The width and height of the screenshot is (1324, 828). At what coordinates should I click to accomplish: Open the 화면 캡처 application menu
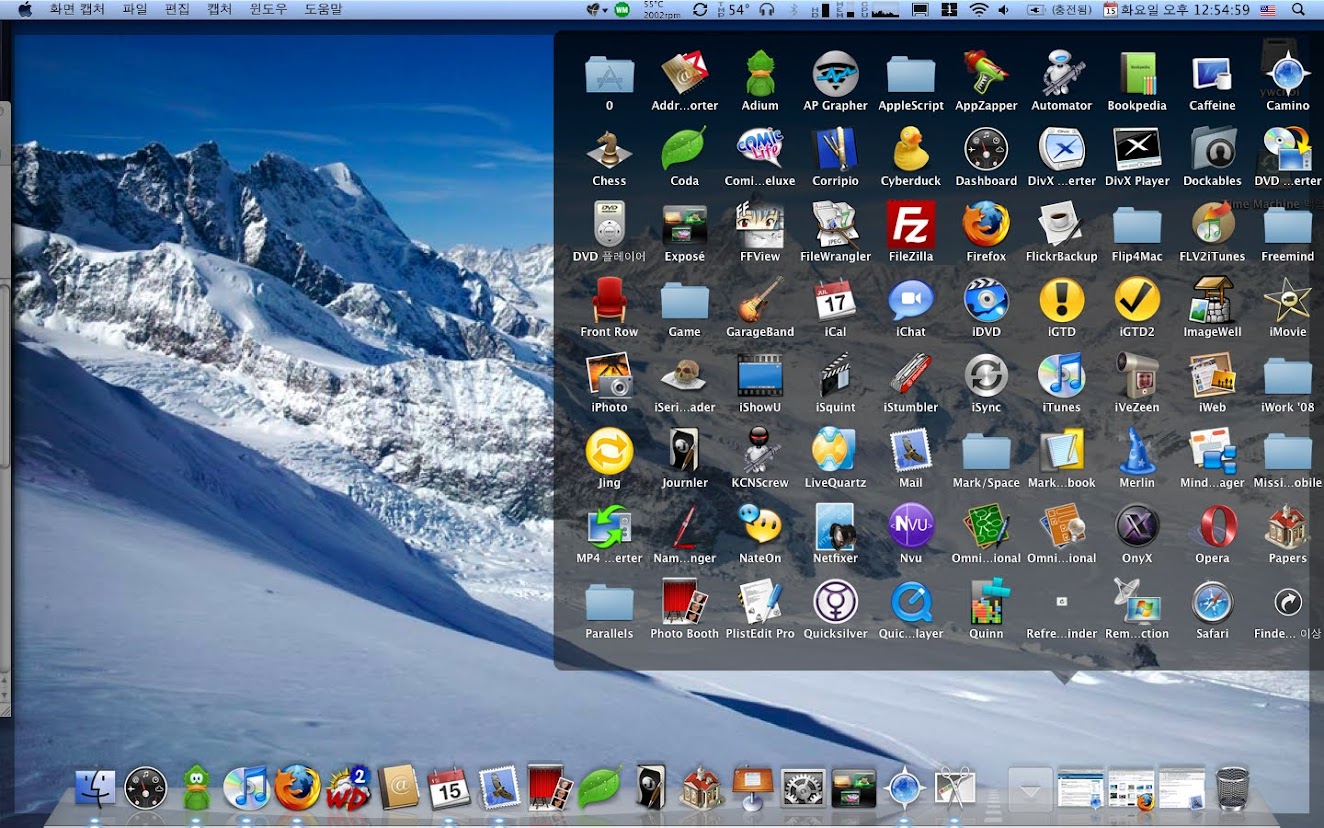click(x=77, y=9)
